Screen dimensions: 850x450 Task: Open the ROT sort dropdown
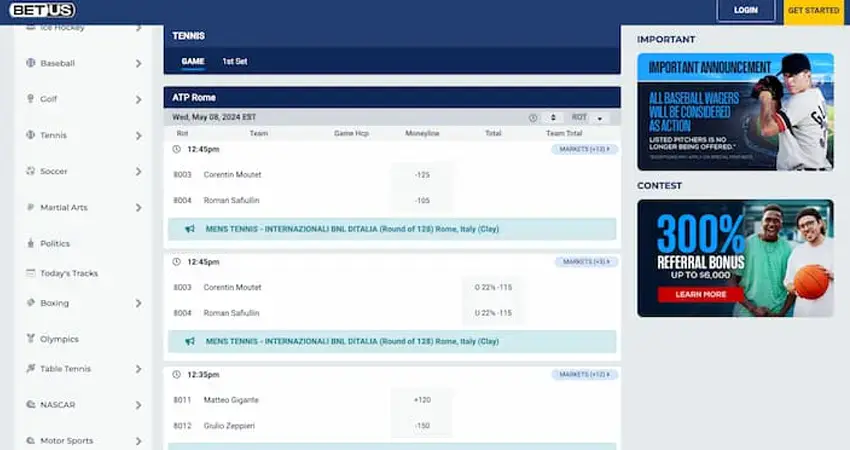pyautogui.click(x=588, y=118)
